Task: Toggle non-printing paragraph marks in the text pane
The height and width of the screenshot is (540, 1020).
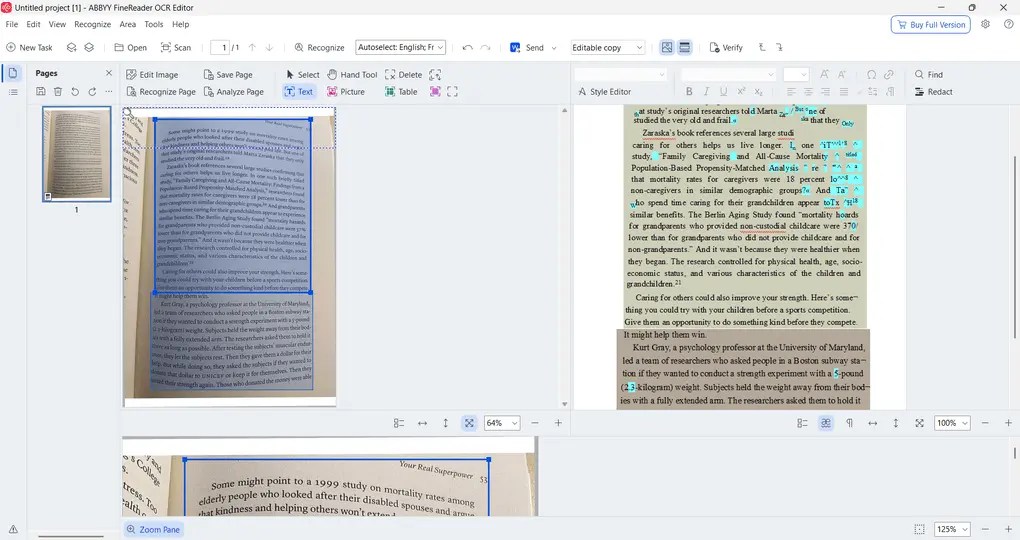Action: coord(849,423)
